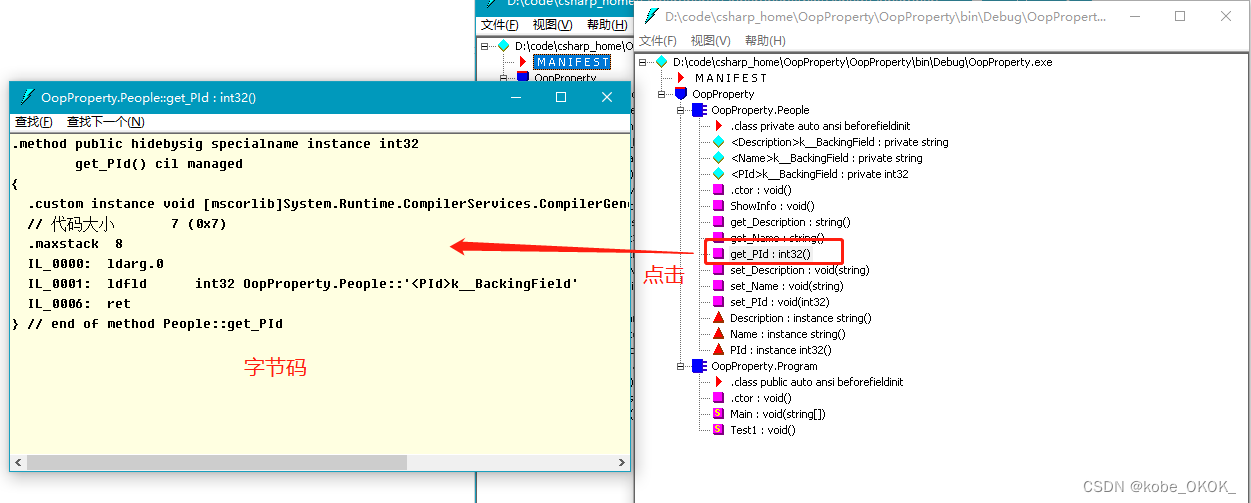This screenshot has height=503, width=1251.
Task: Click the 'IL_0001: ldfld' code line
Action: coord(303,284)
